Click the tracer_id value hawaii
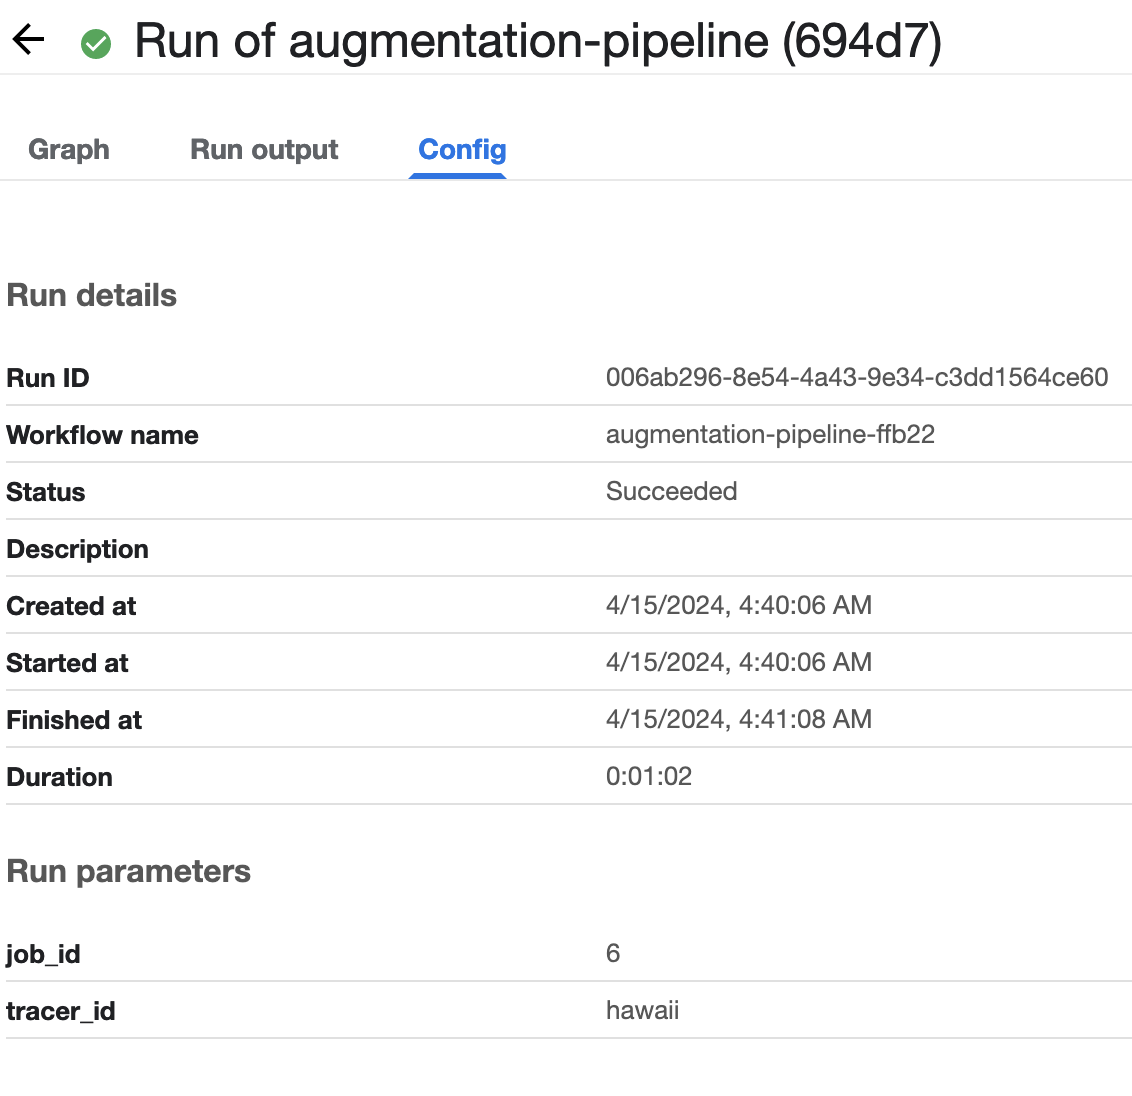Viewport: 1132px width, 1096px height. 643,1010
